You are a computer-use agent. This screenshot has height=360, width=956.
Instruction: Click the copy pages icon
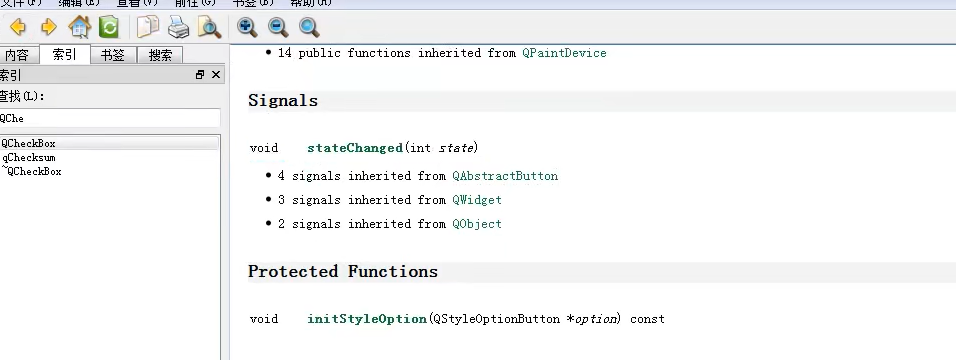click(x=147, y=27)
